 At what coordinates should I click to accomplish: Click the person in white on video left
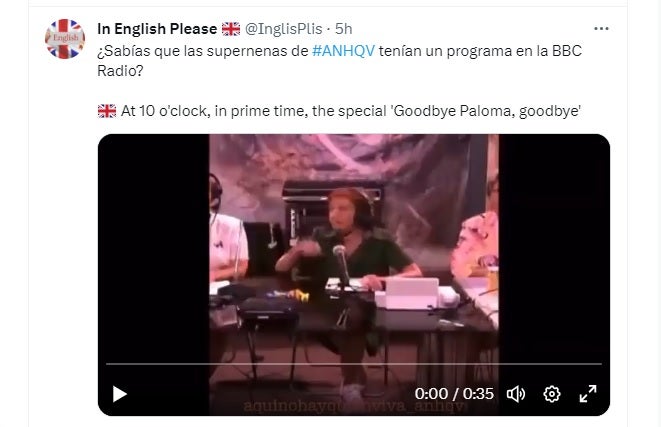228,236
